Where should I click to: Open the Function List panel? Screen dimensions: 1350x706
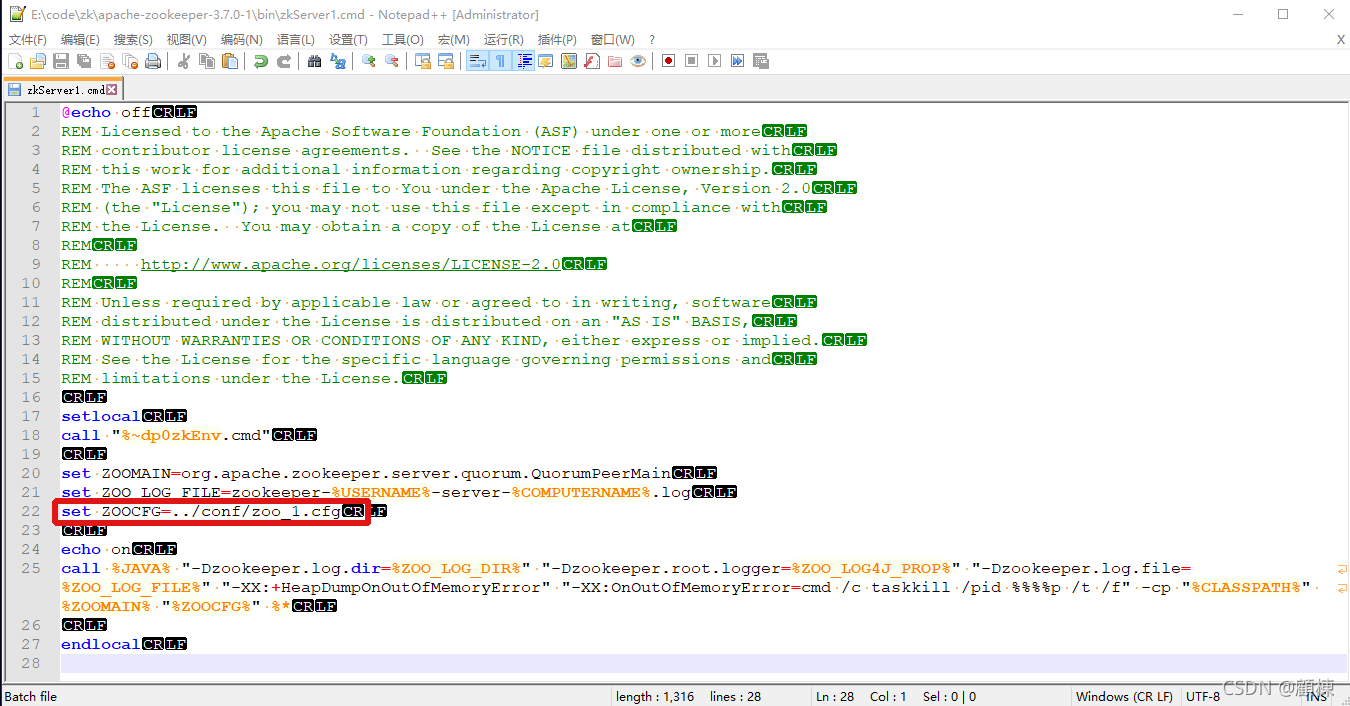pos(592,61)
